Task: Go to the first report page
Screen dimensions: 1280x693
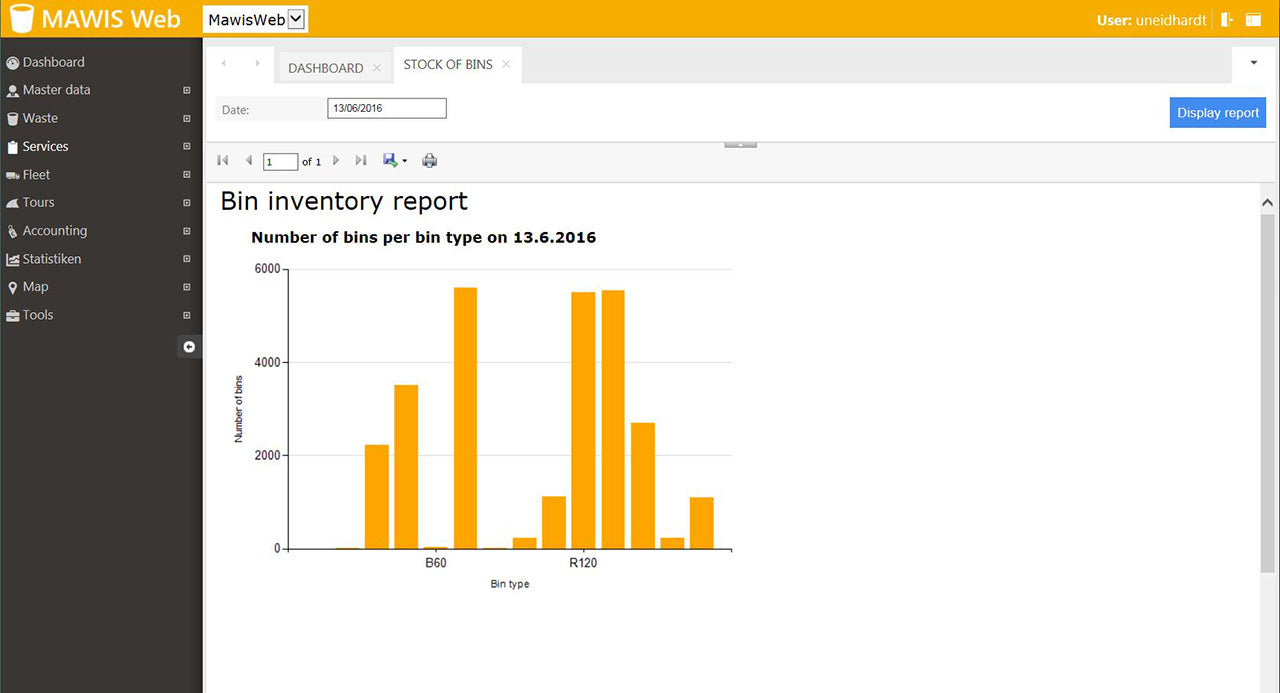Action: pos(223,161)
